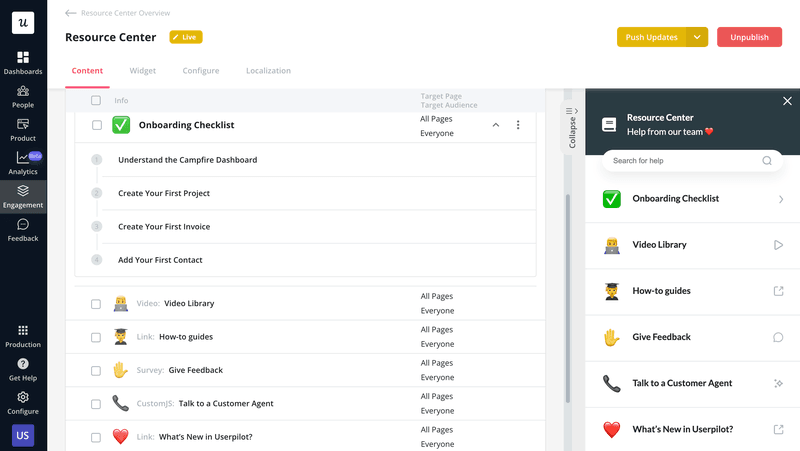Viewport: 800px width, 451px height.
Task: Open the Push Updates dropdown arrow
Action: (x=697, y=37)
